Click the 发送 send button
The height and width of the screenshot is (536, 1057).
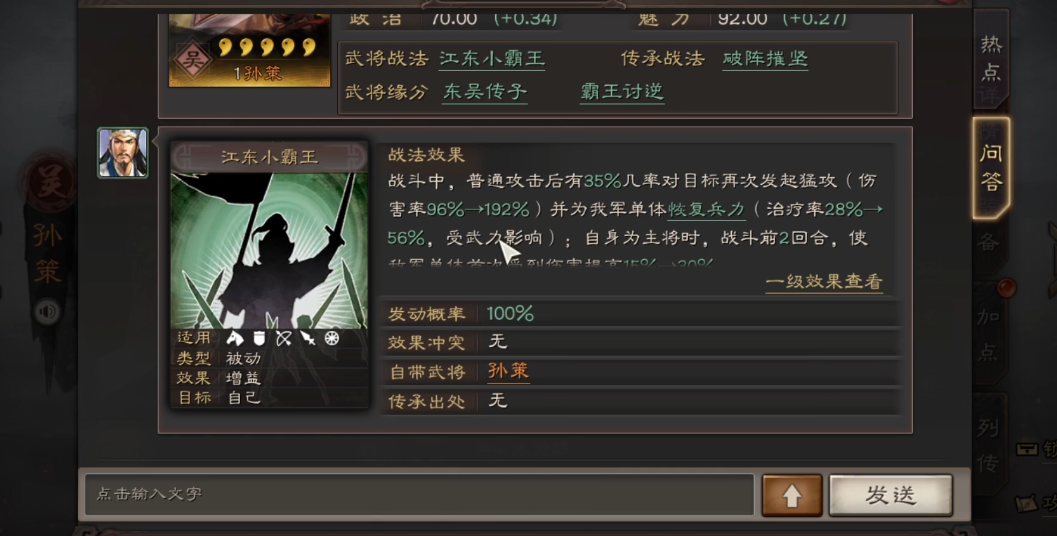[x=890, y=496]
